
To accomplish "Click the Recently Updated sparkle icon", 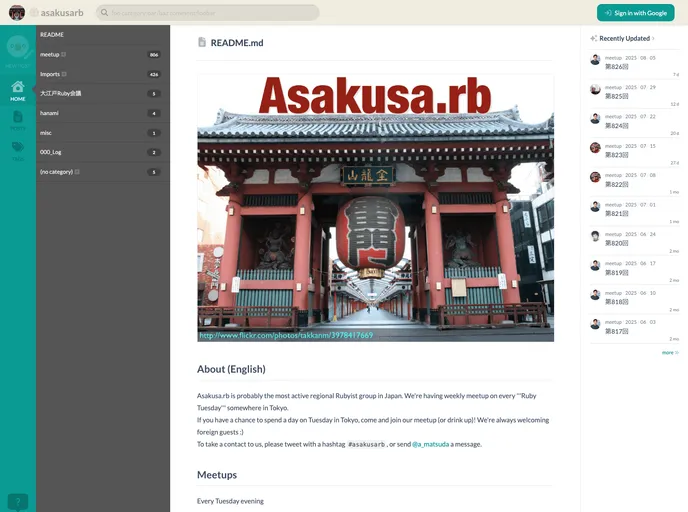I will point(594,39).
